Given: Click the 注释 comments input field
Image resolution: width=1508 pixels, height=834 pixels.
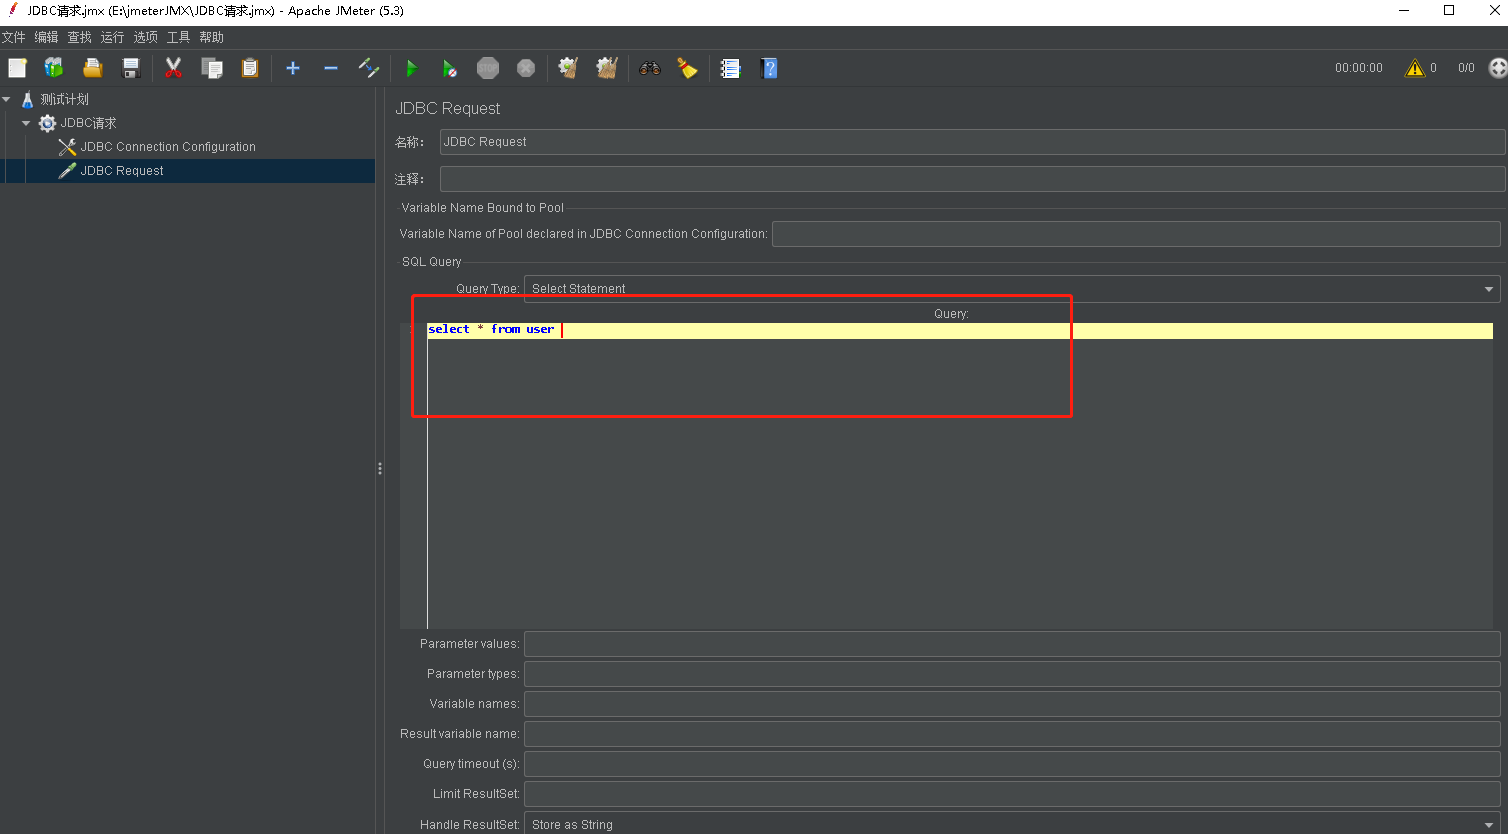Looking at the screenshot, I should (x=972, y=179).
